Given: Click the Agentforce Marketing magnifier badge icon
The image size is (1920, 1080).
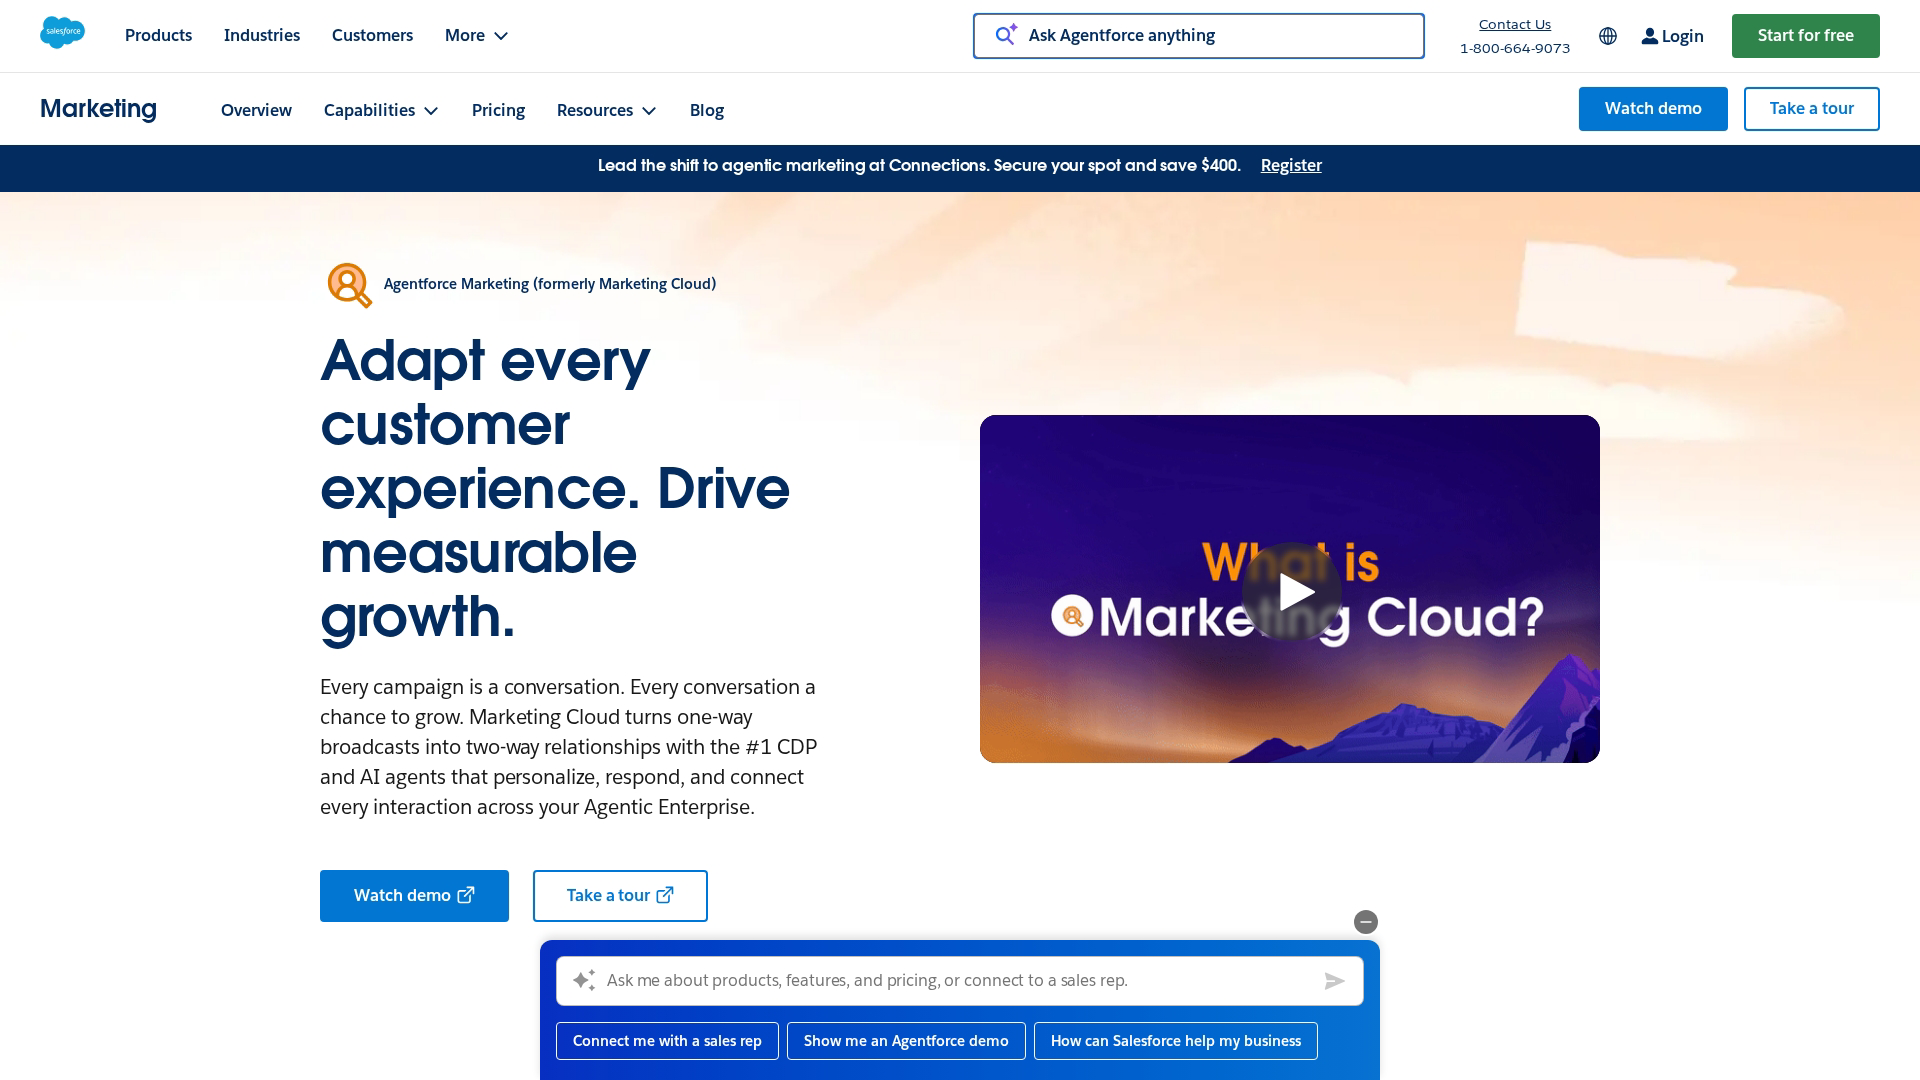Looking at the screenshot, I should [x=348, y=284].
